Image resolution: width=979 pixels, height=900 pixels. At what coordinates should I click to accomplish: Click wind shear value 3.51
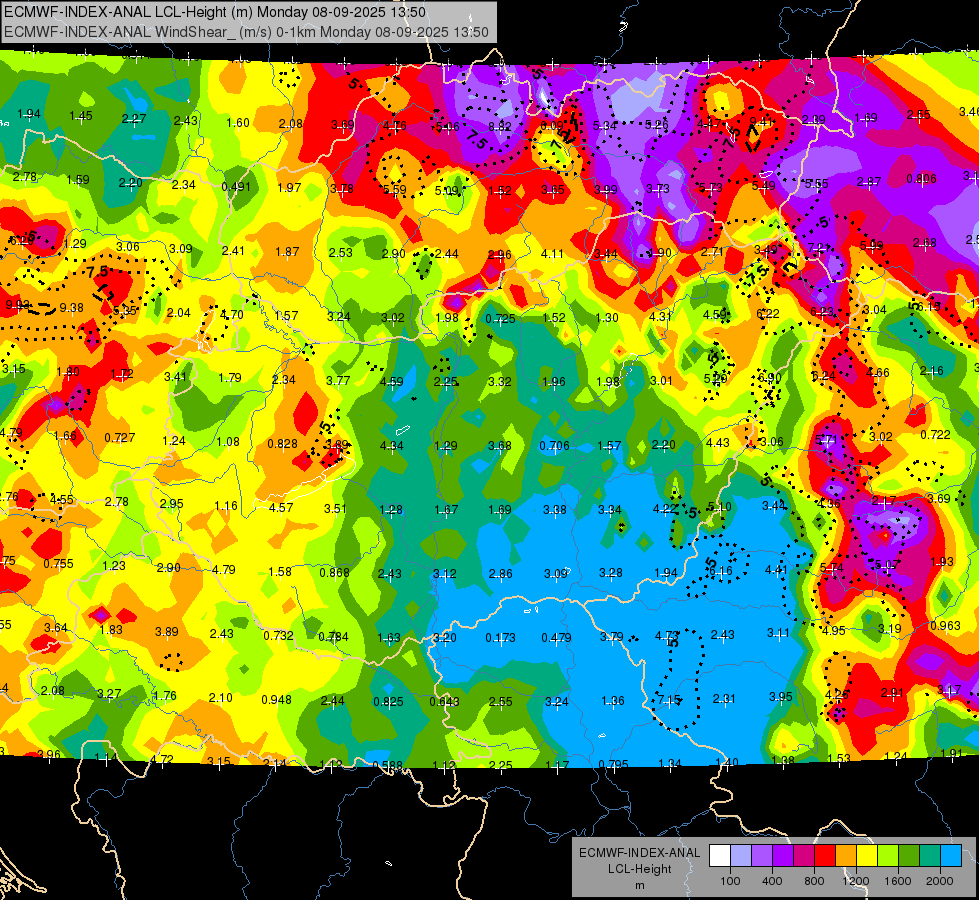coord(335,508)
